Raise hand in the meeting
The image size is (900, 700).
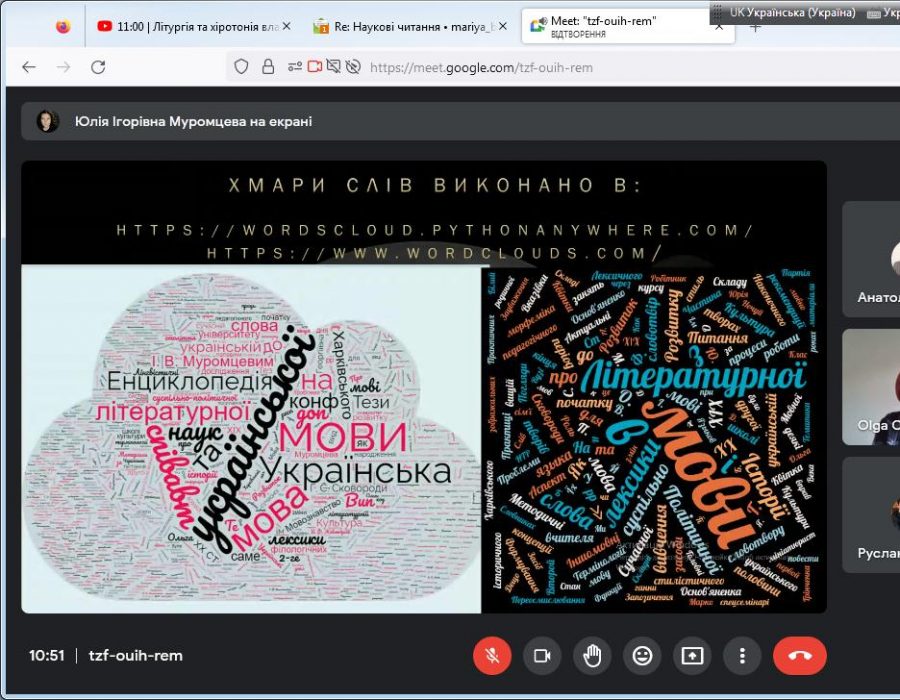[592, 656]
